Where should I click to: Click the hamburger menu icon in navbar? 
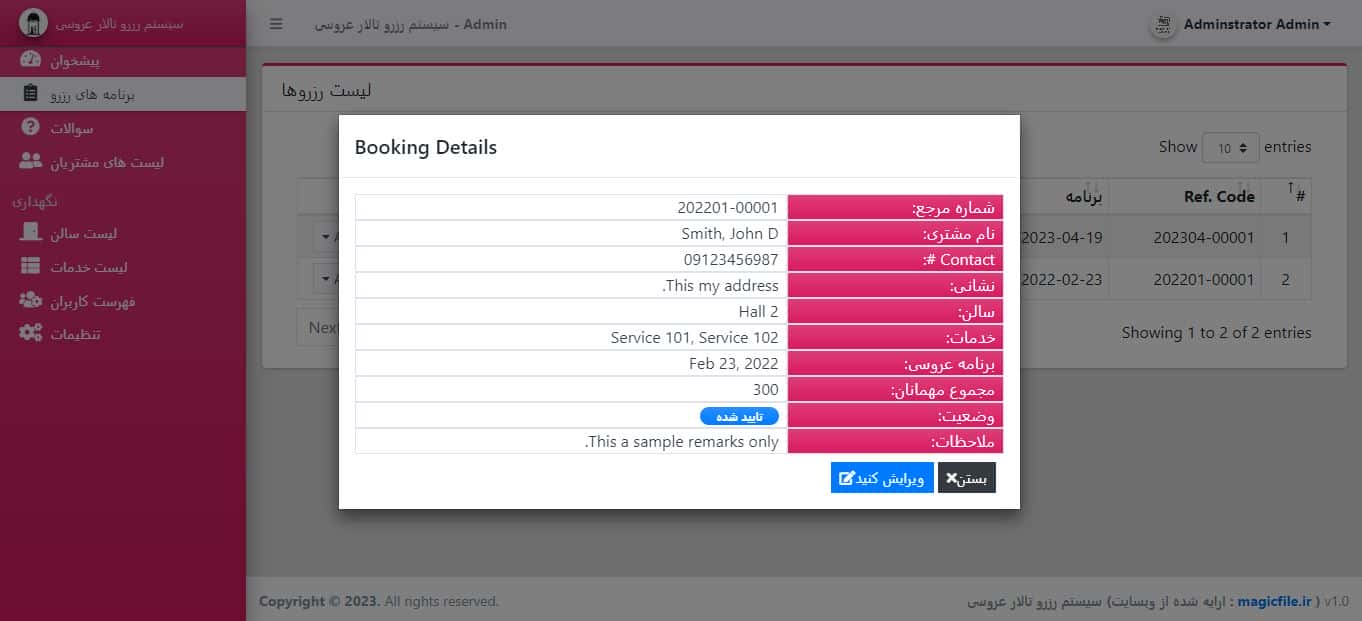coord(276,24)
